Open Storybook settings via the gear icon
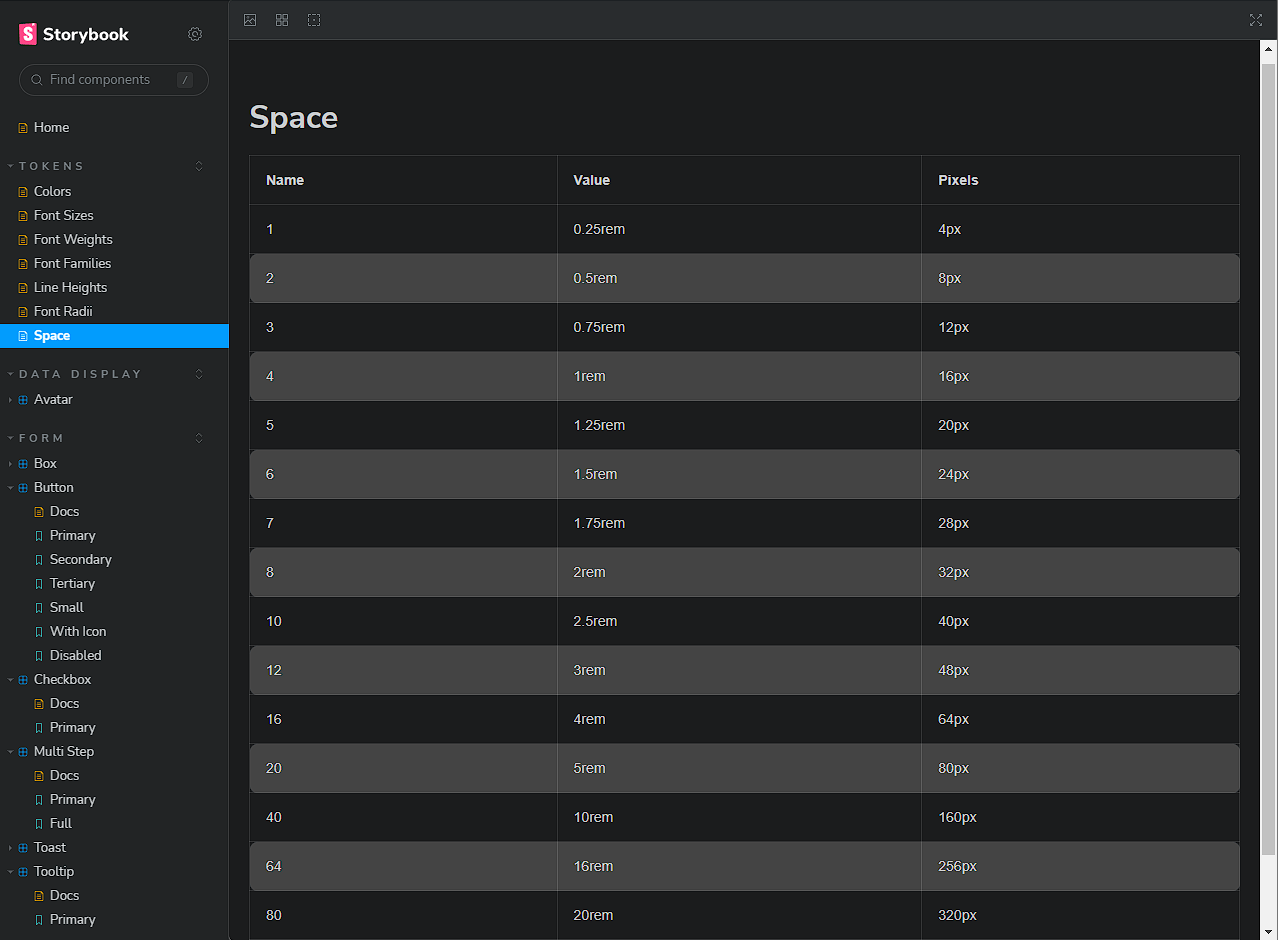This screenshot has height=940, width=1278. pos(195,33)
